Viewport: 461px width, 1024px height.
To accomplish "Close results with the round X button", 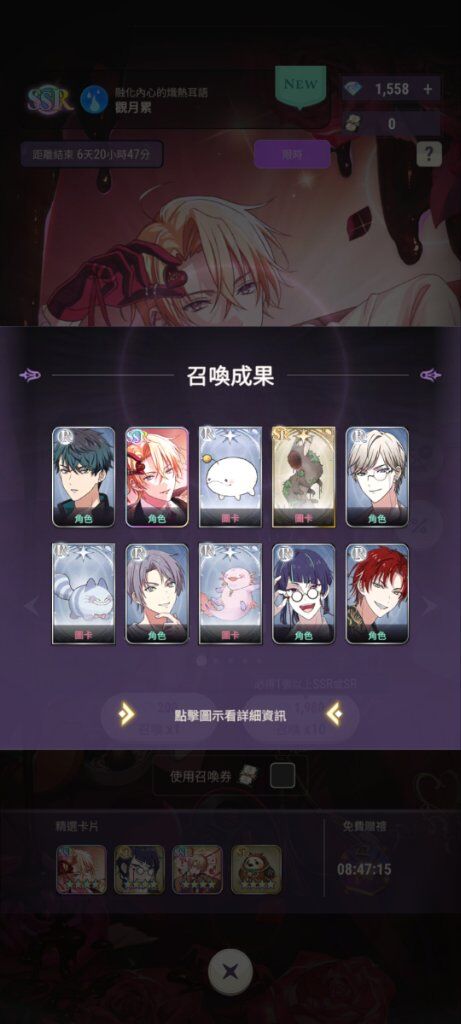I will 230,972.
